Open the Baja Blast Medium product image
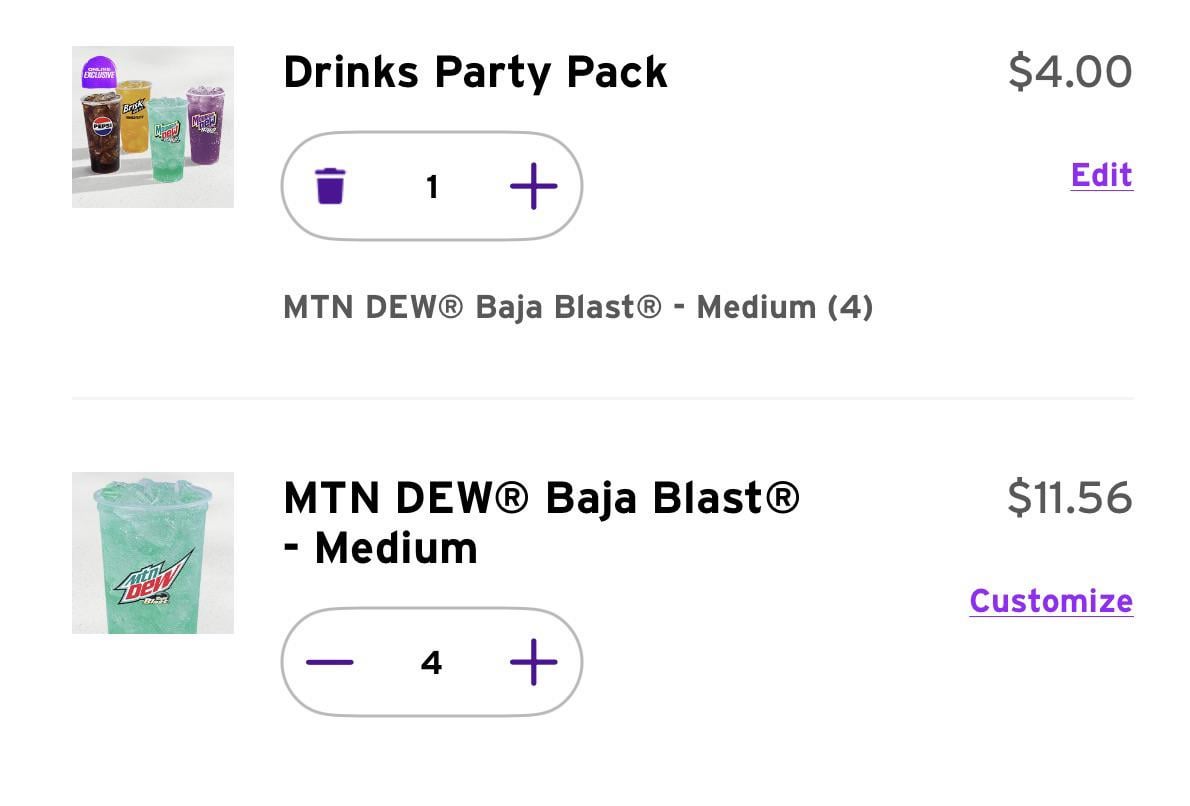Screen dimensions: 1190x806 click(153, 553)
